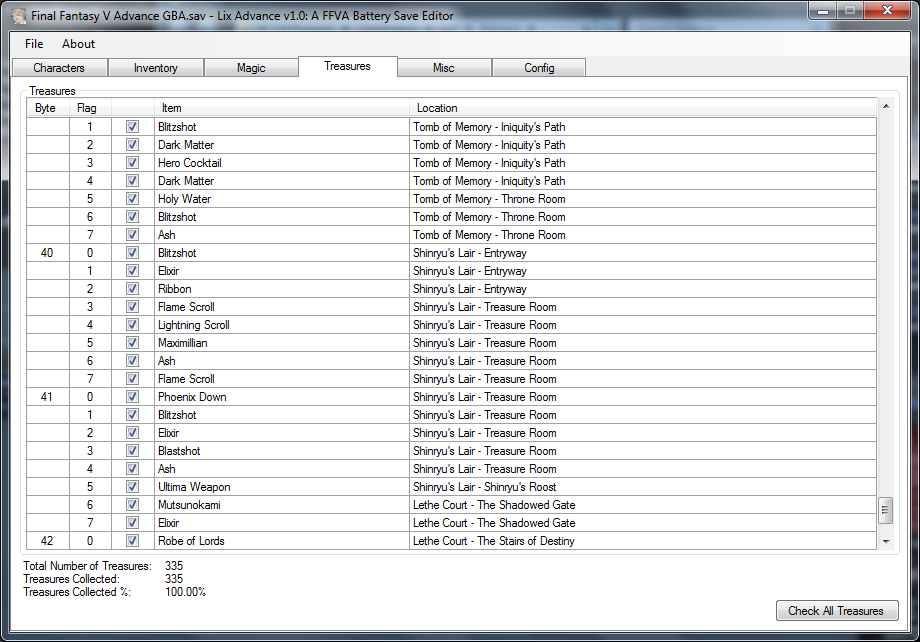Select the Mutsunokami item cell
The width and height of the screenshot is (920, 642).
282,505
